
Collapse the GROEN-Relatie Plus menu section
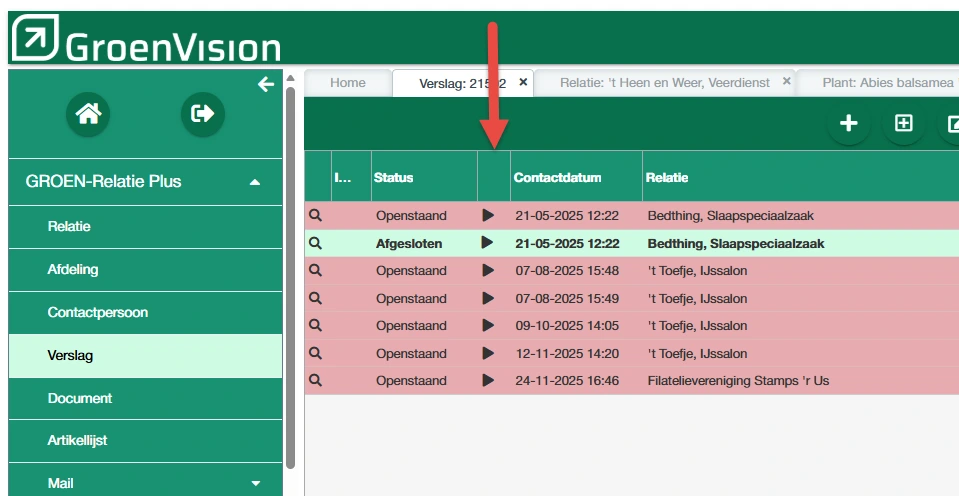coord(255,182)
